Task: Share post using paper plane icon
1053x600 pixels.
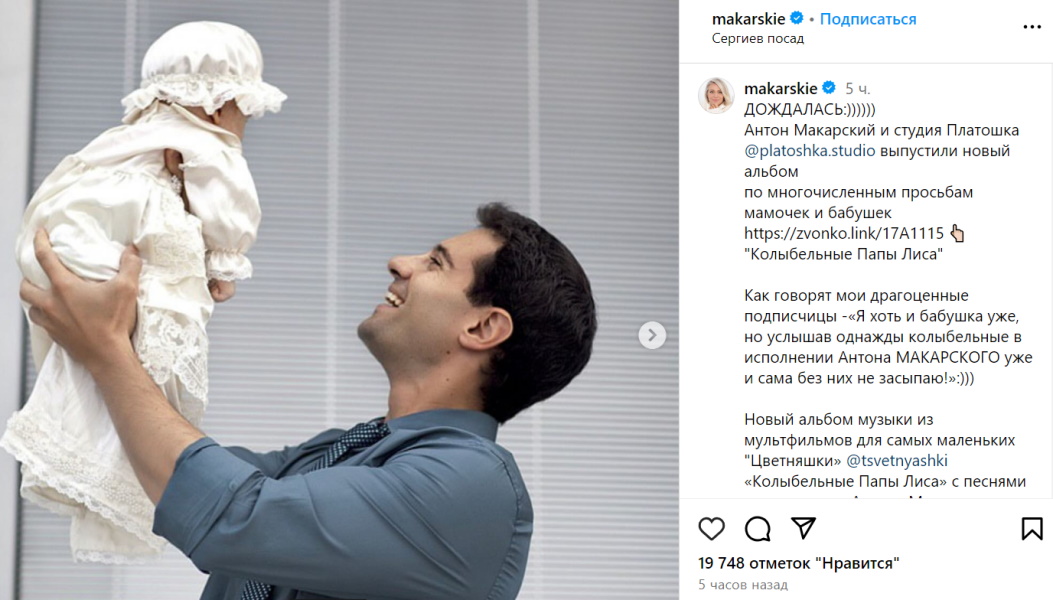Action: pyautogui.click(x=803, y=528)
